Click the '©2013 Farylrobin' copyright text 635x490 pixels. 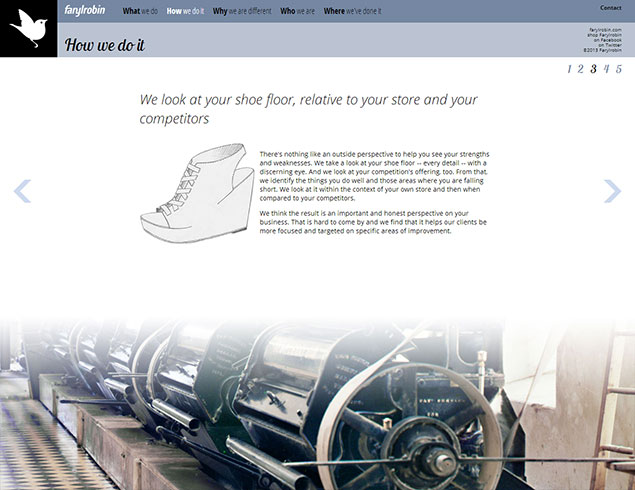pyautogui.click(x=603, y=50)
